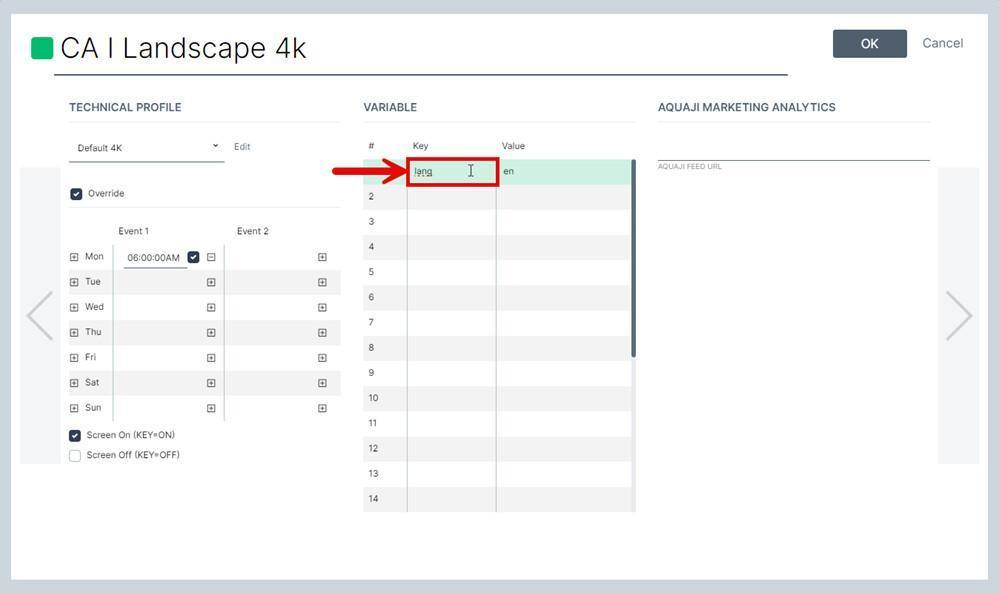The image size is (999, 593).
Task: Click the plus box left of Thu label
Action: tap(74, 332)
